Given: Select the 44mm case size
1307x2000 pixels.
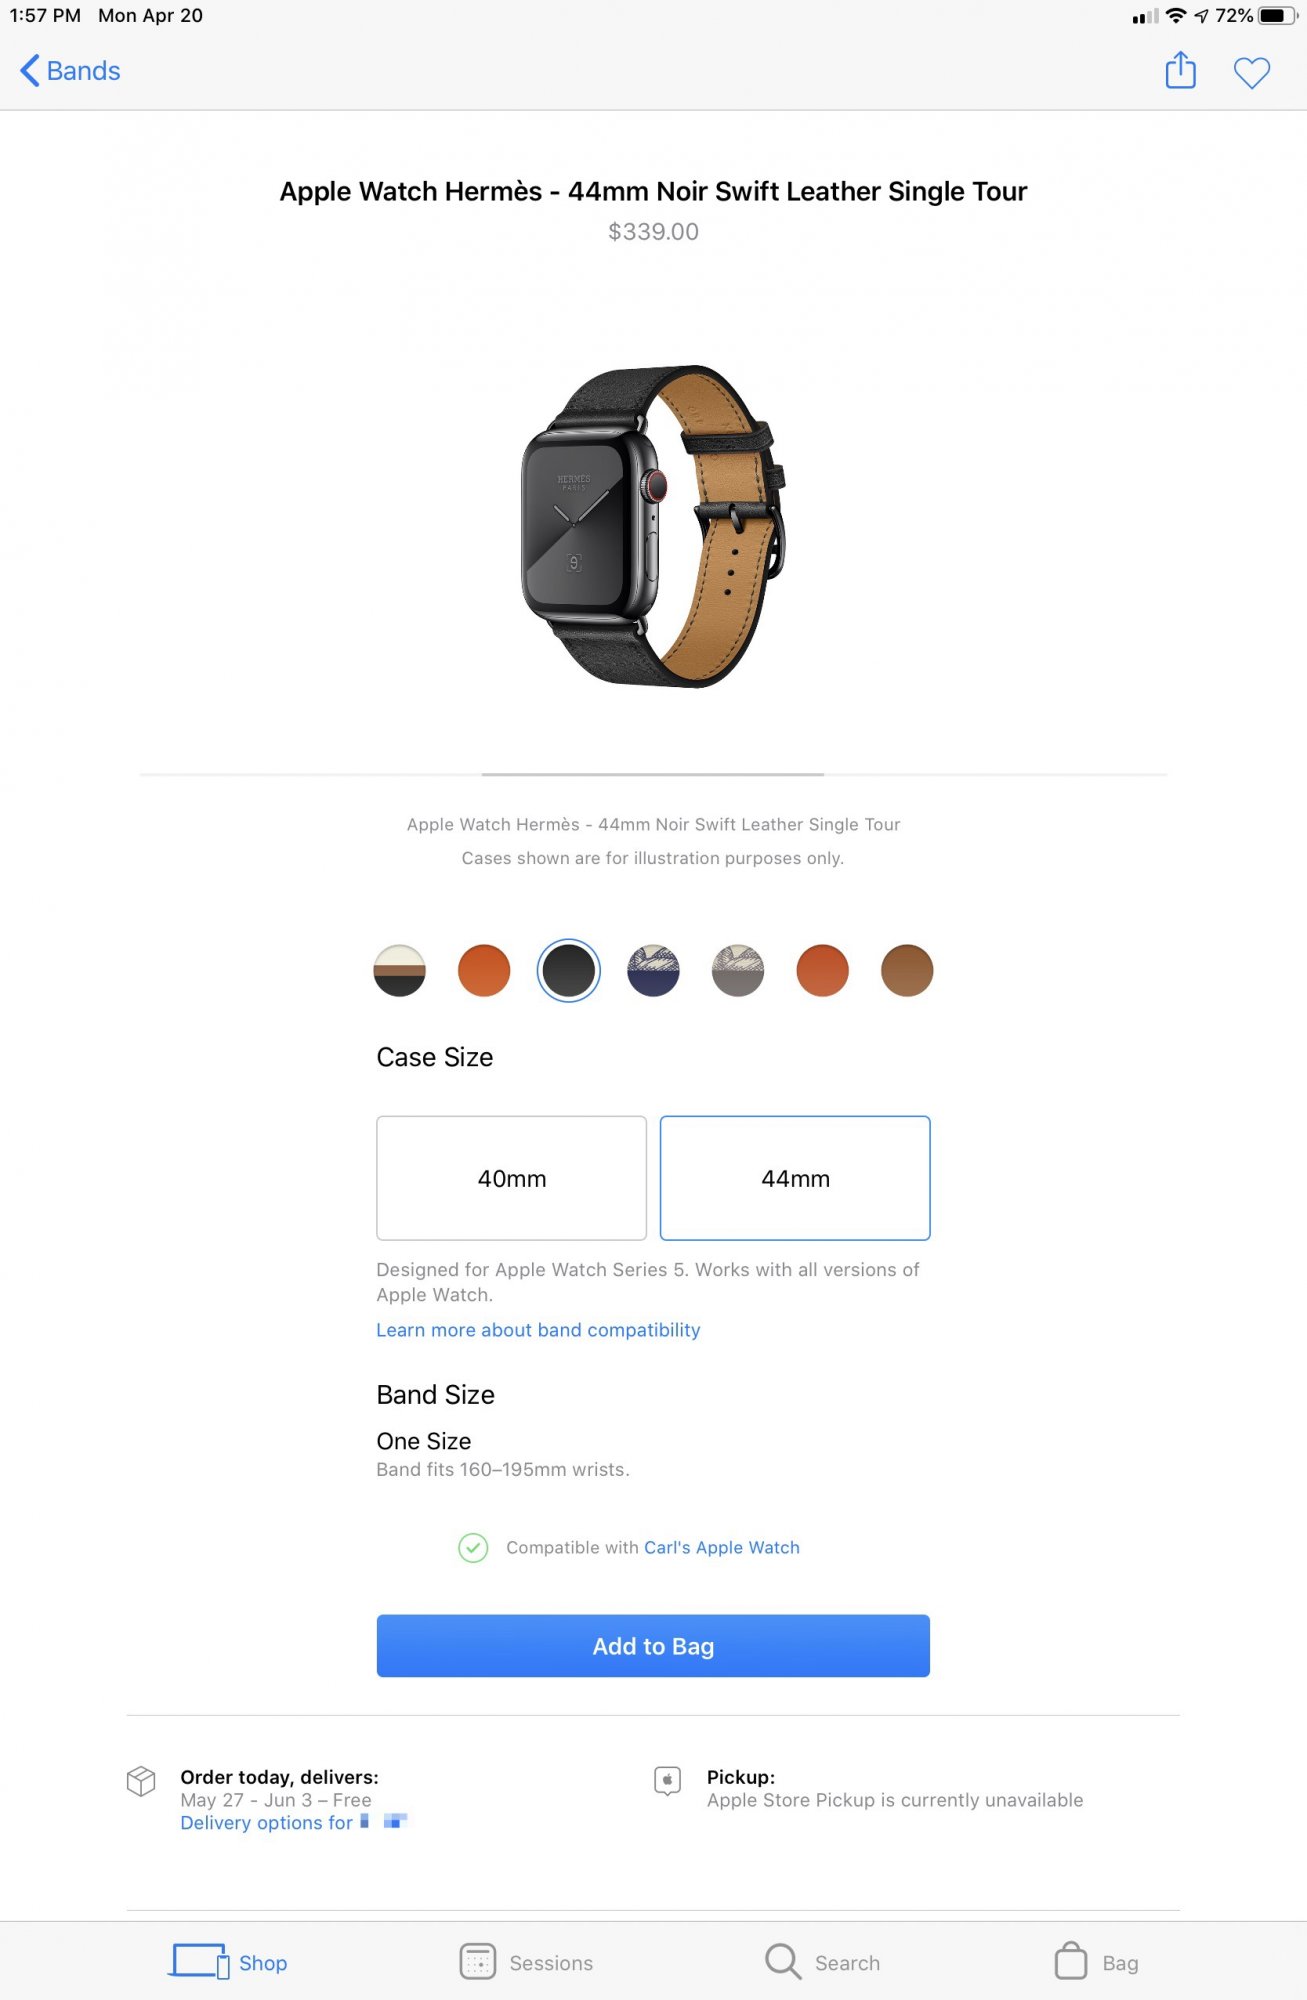Looking at the screenshot, I should 795,1178.
